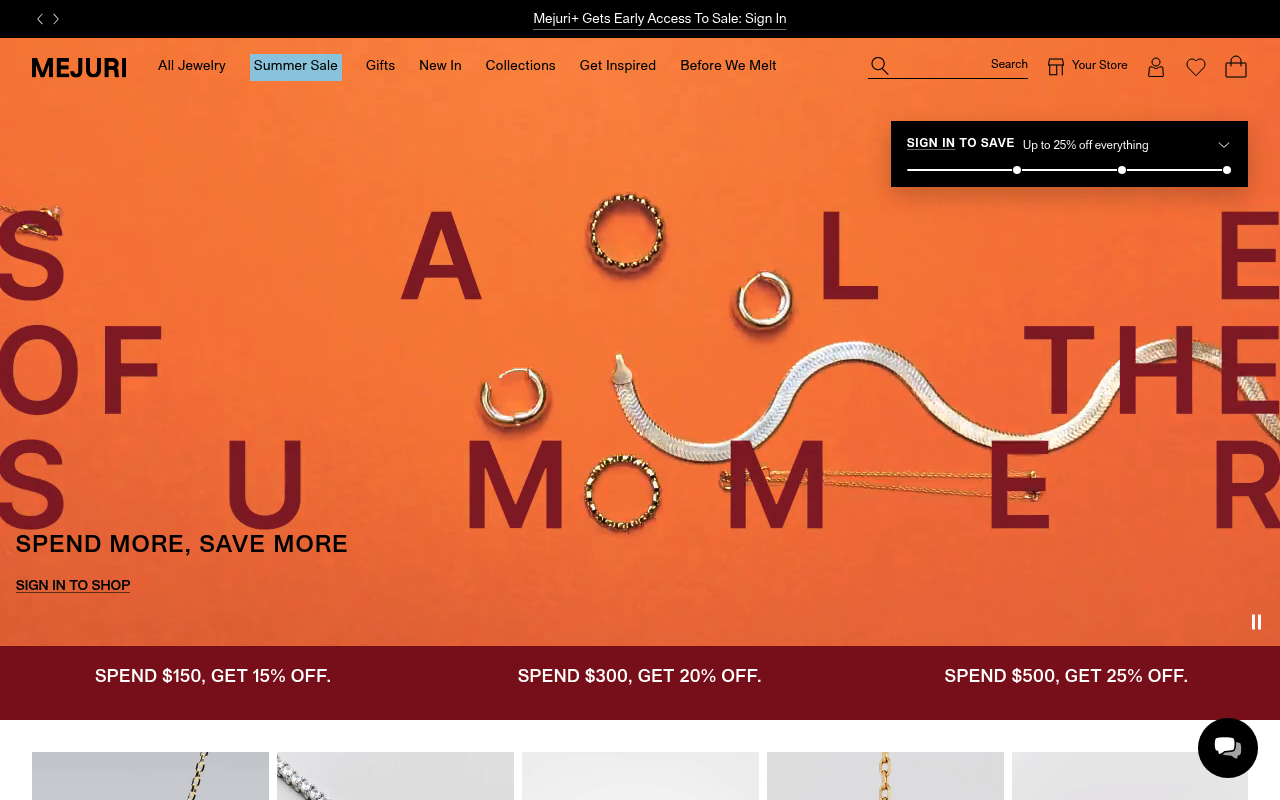
Task: Open the Before We Melt menu
Action: pos(728,66)
